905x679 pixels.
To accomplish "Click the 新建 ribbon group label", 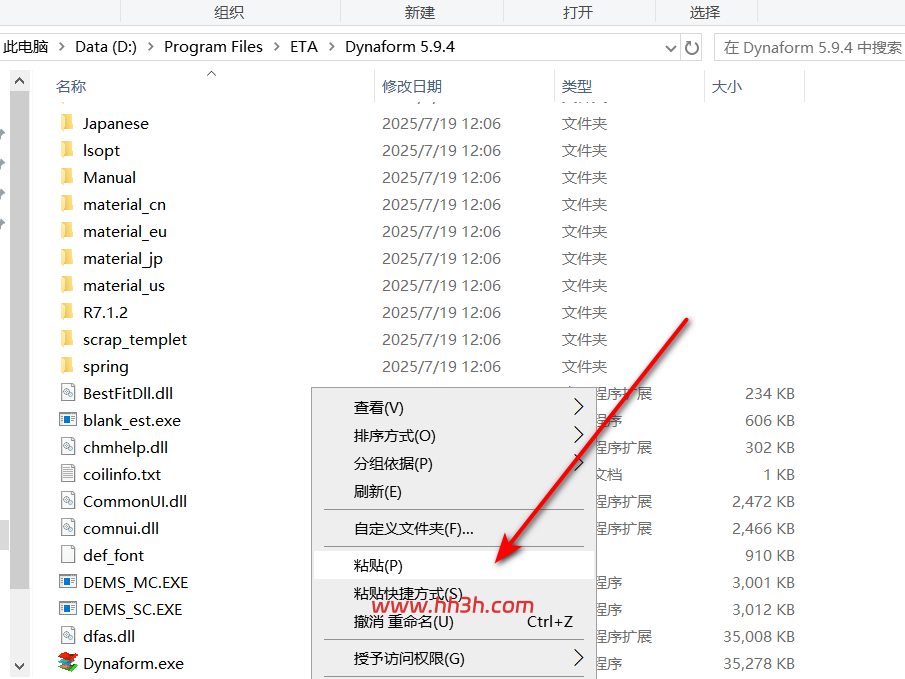I will coord(420,12).
